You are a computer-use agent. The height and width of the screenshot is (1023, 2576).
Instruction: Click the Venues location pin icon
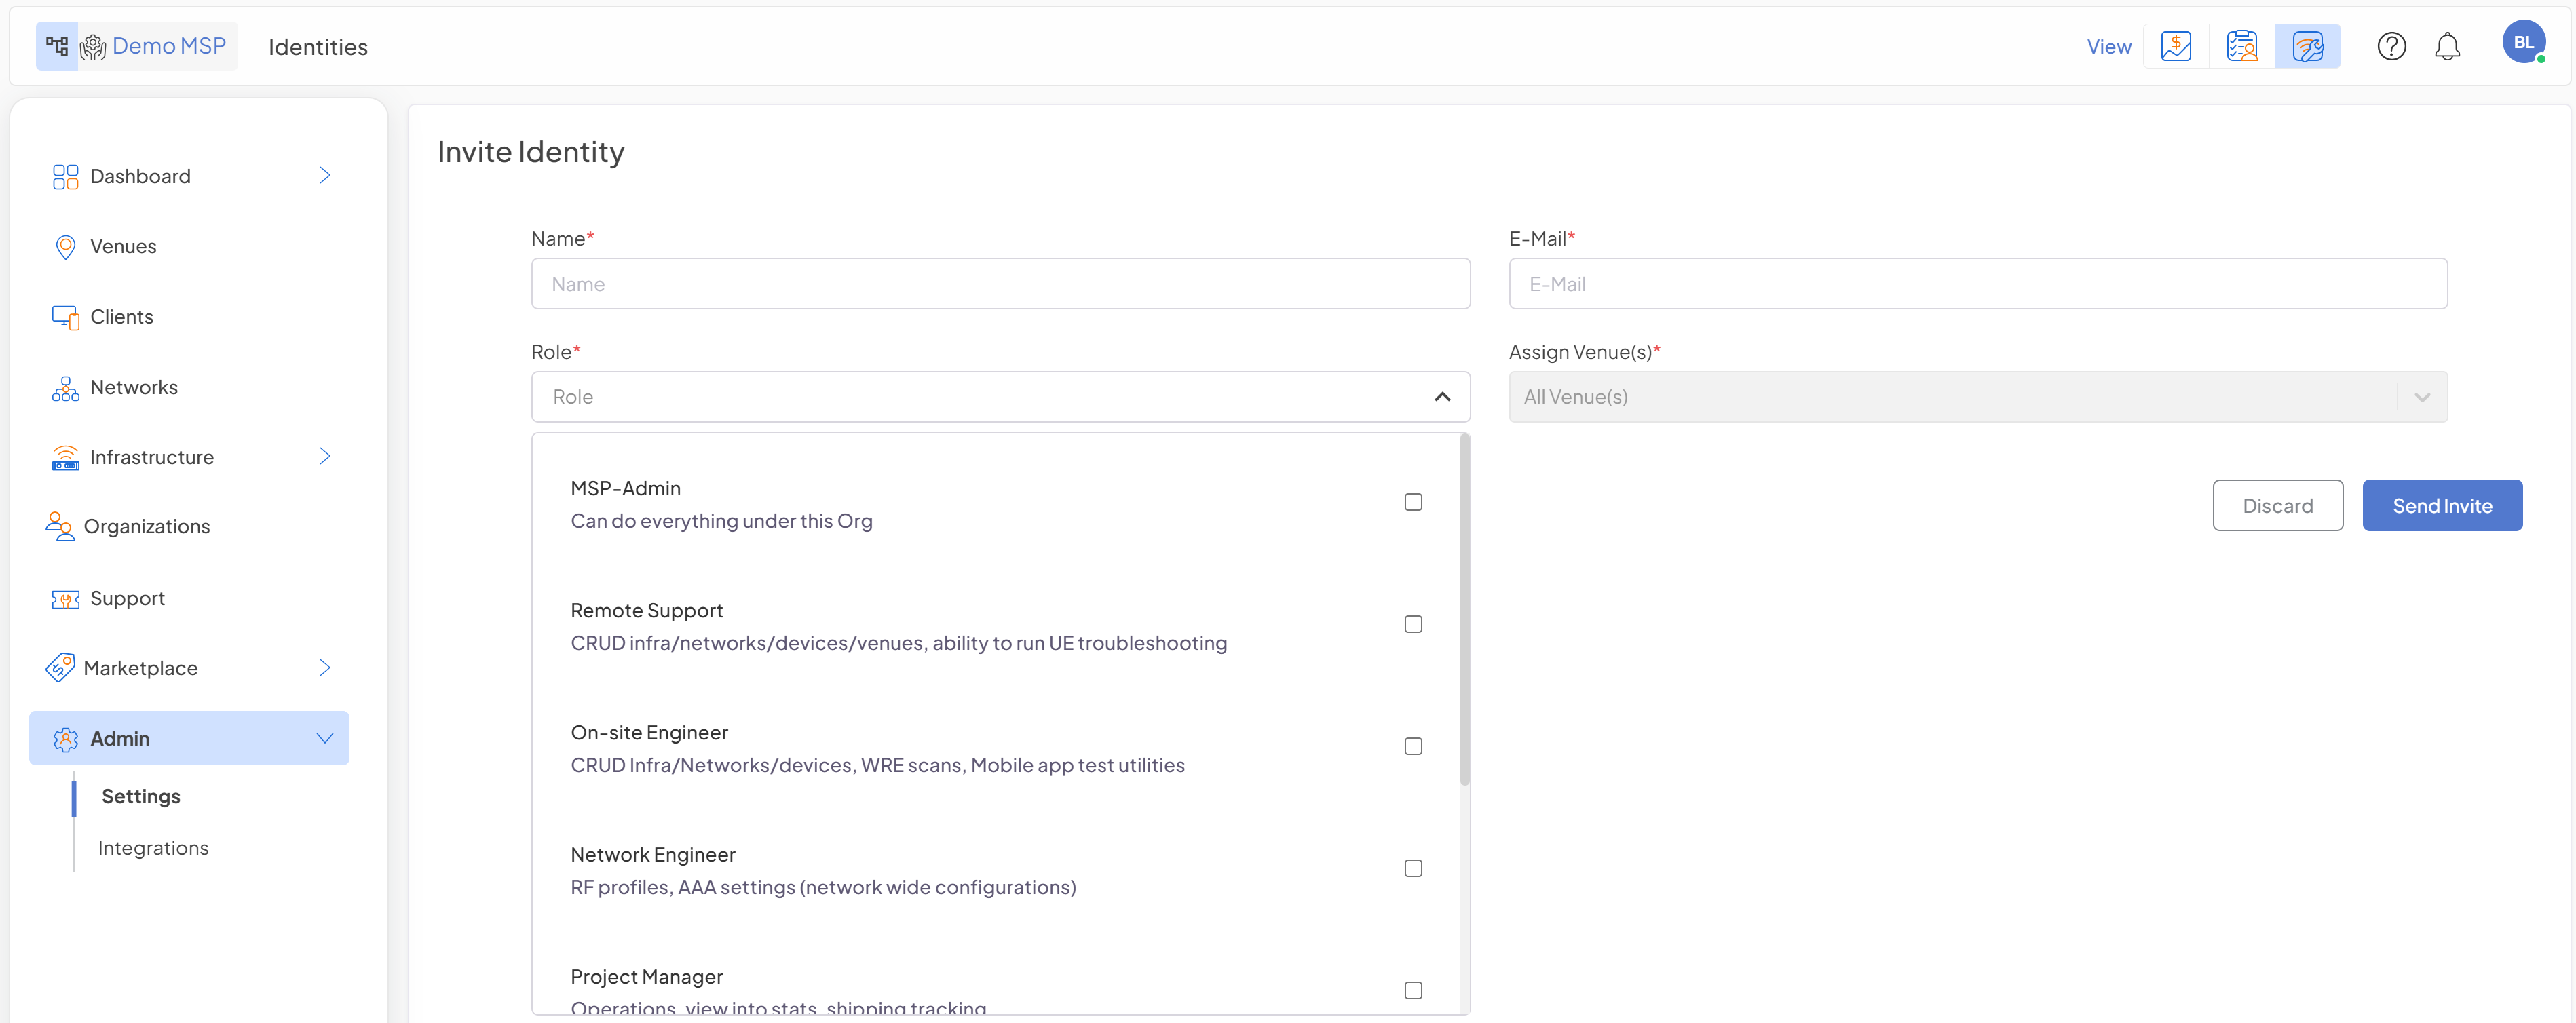pos(65,246)
